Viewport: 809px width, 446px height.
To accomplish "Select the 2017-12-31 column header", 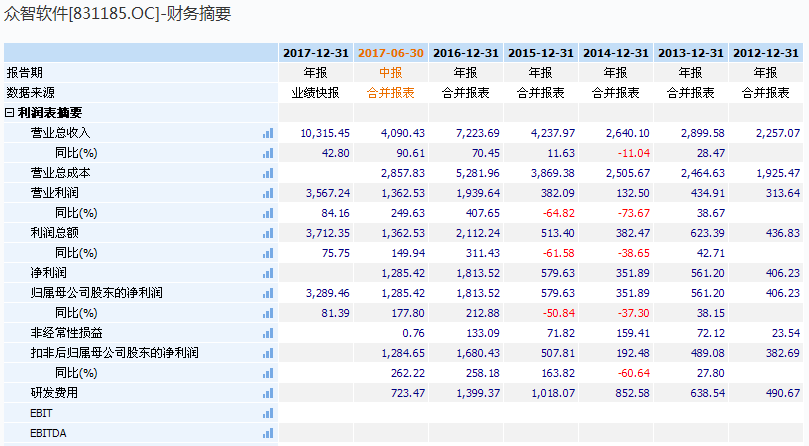I will pyautogui.click(x=316, y=53).
